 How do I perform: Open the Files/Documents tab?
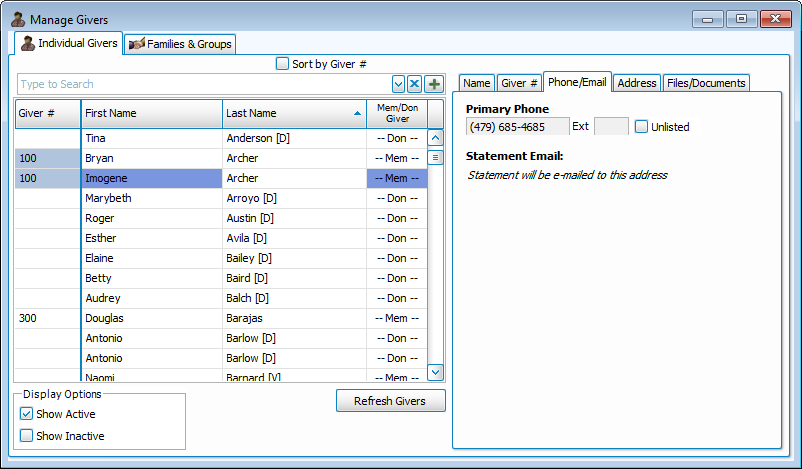pos(706,83)
